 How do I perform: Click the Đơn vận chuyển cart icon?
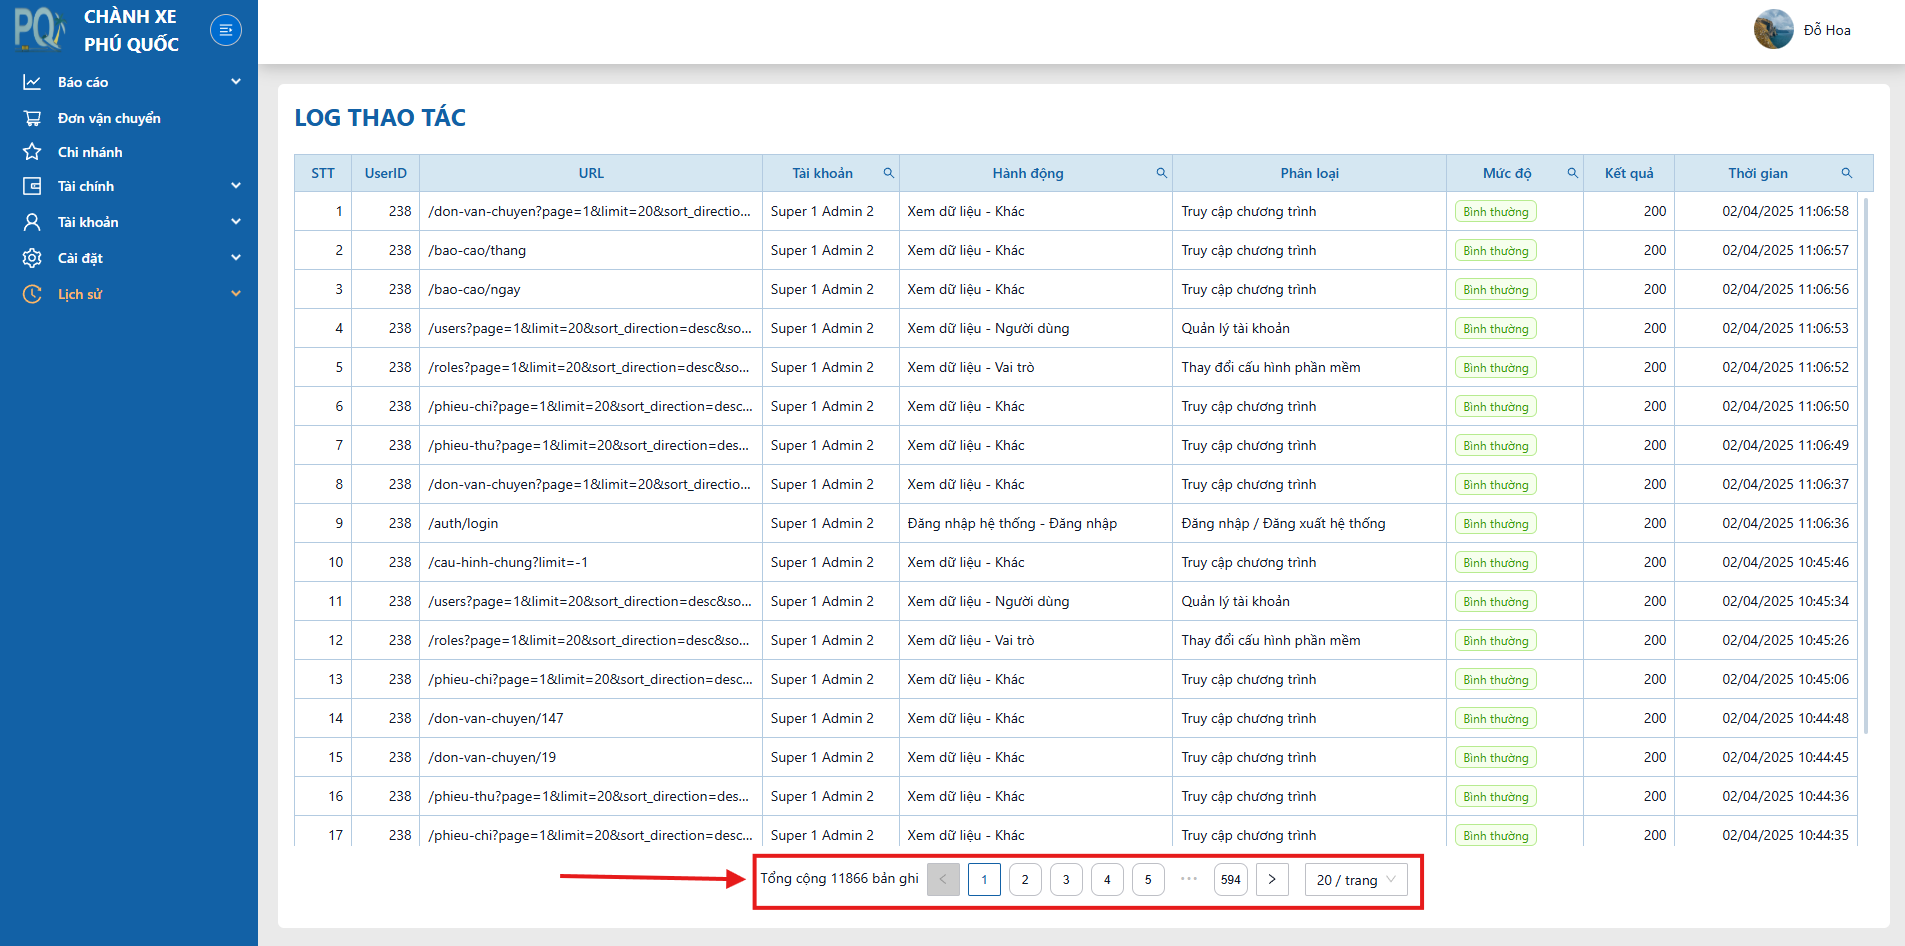[x=32, y=118]
